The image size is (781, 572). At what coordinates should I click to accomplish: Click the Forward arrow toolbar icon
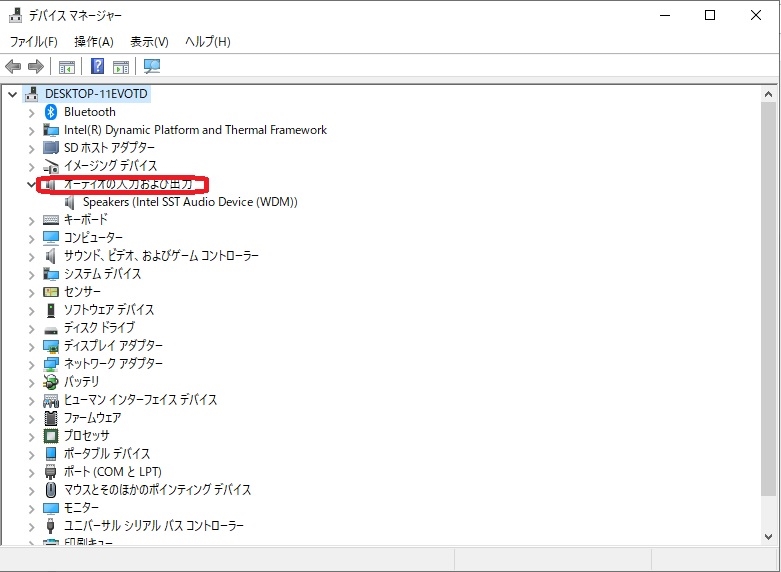[x=36, y=66]
